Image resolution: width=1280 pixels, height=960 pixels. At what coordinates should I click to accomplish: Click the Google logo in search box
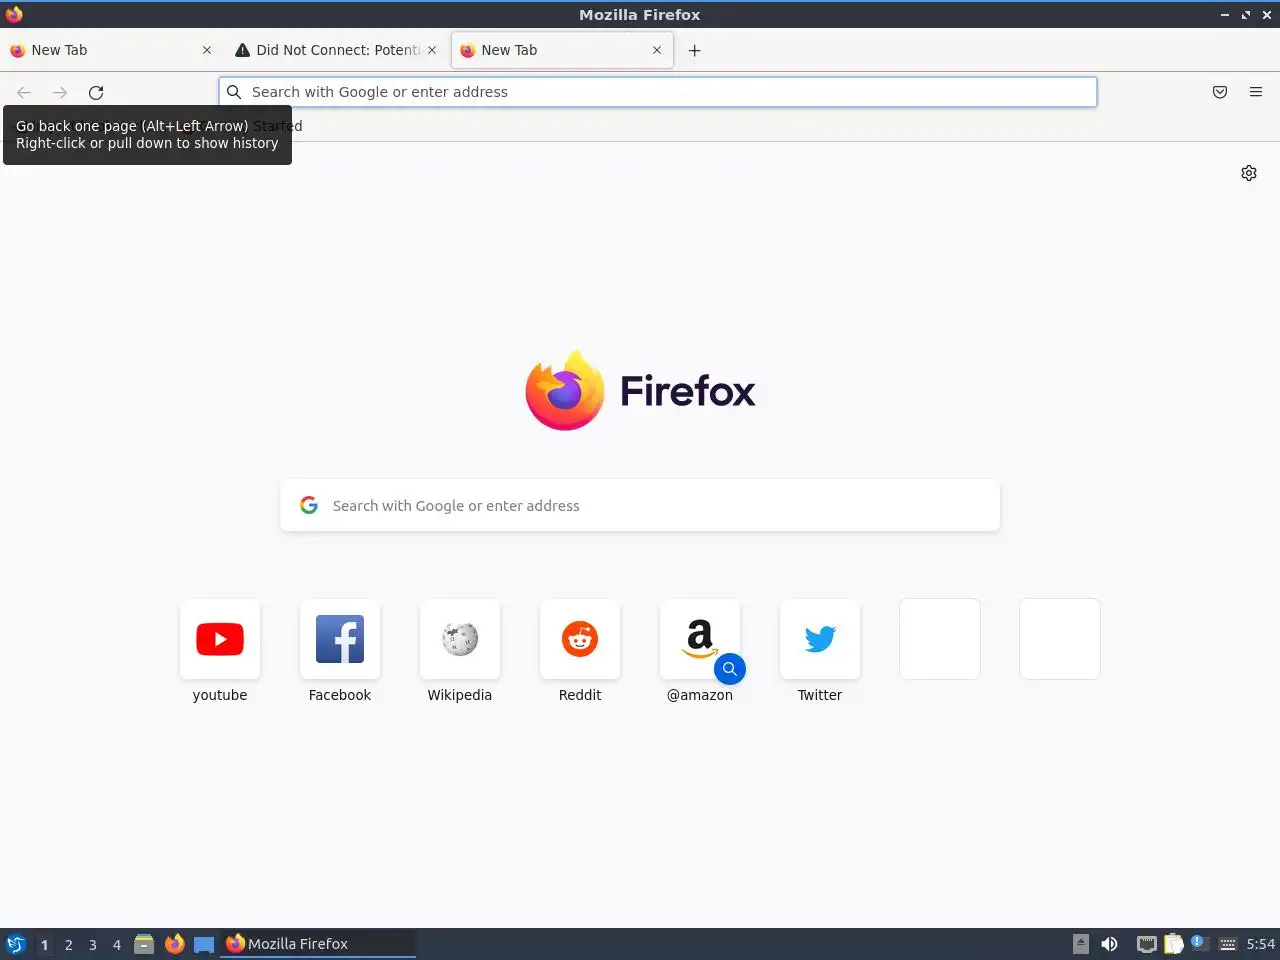[x=309, y=506]
